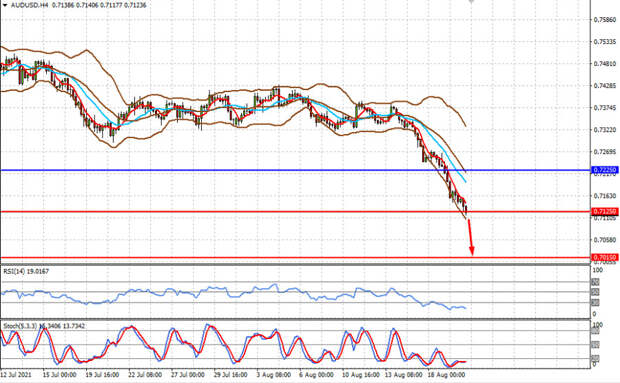
Task: Click the 3 Aug 08:00 time label
Action: click(x=273, y=374)
